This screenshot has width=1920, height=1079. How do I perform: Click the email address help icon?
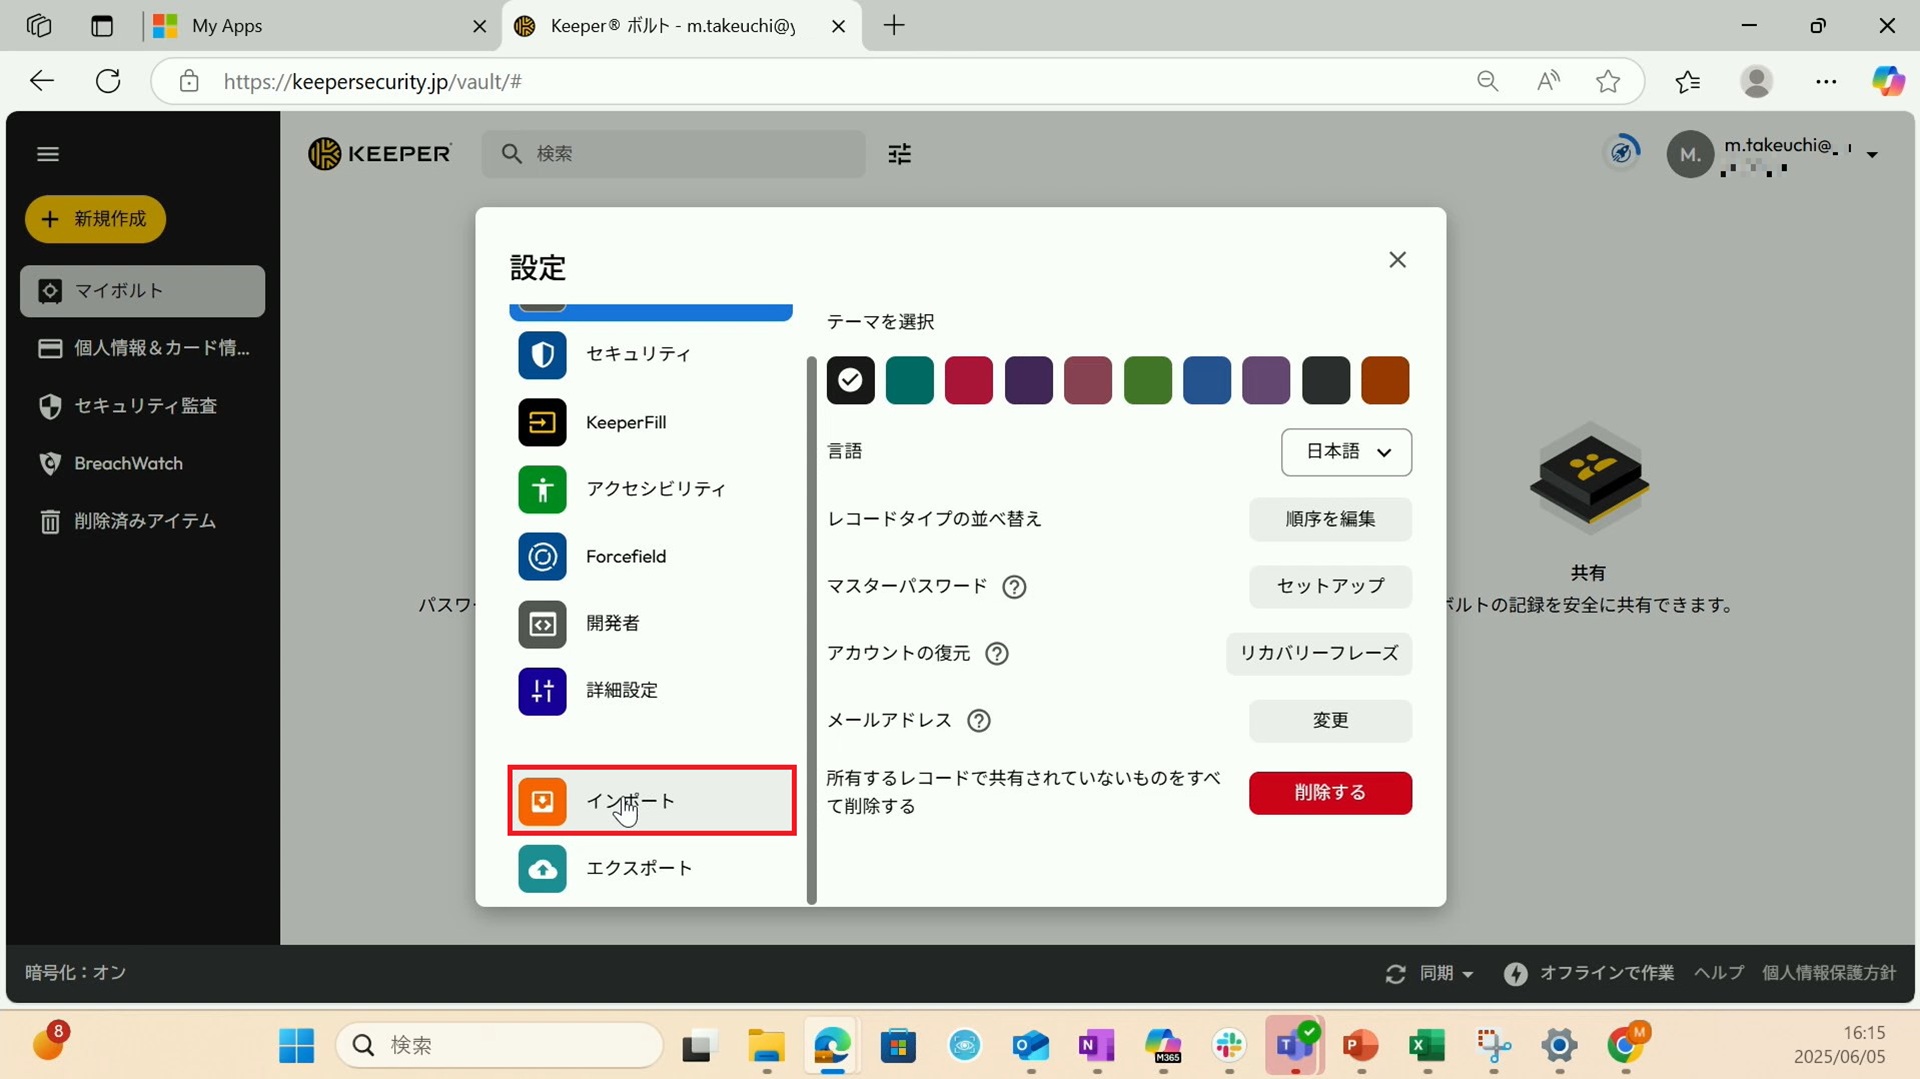coord(979,721)
